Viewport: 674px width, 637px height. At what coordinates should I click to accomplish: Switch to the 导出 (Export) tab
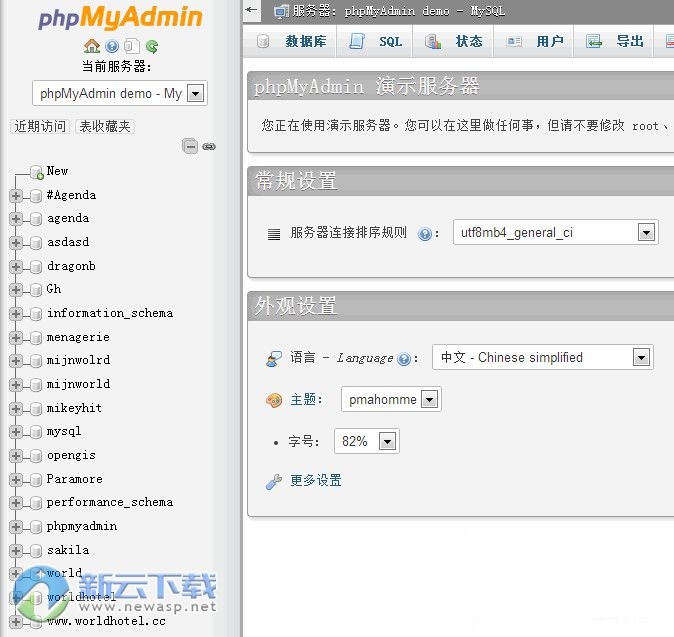click(614, 41)
